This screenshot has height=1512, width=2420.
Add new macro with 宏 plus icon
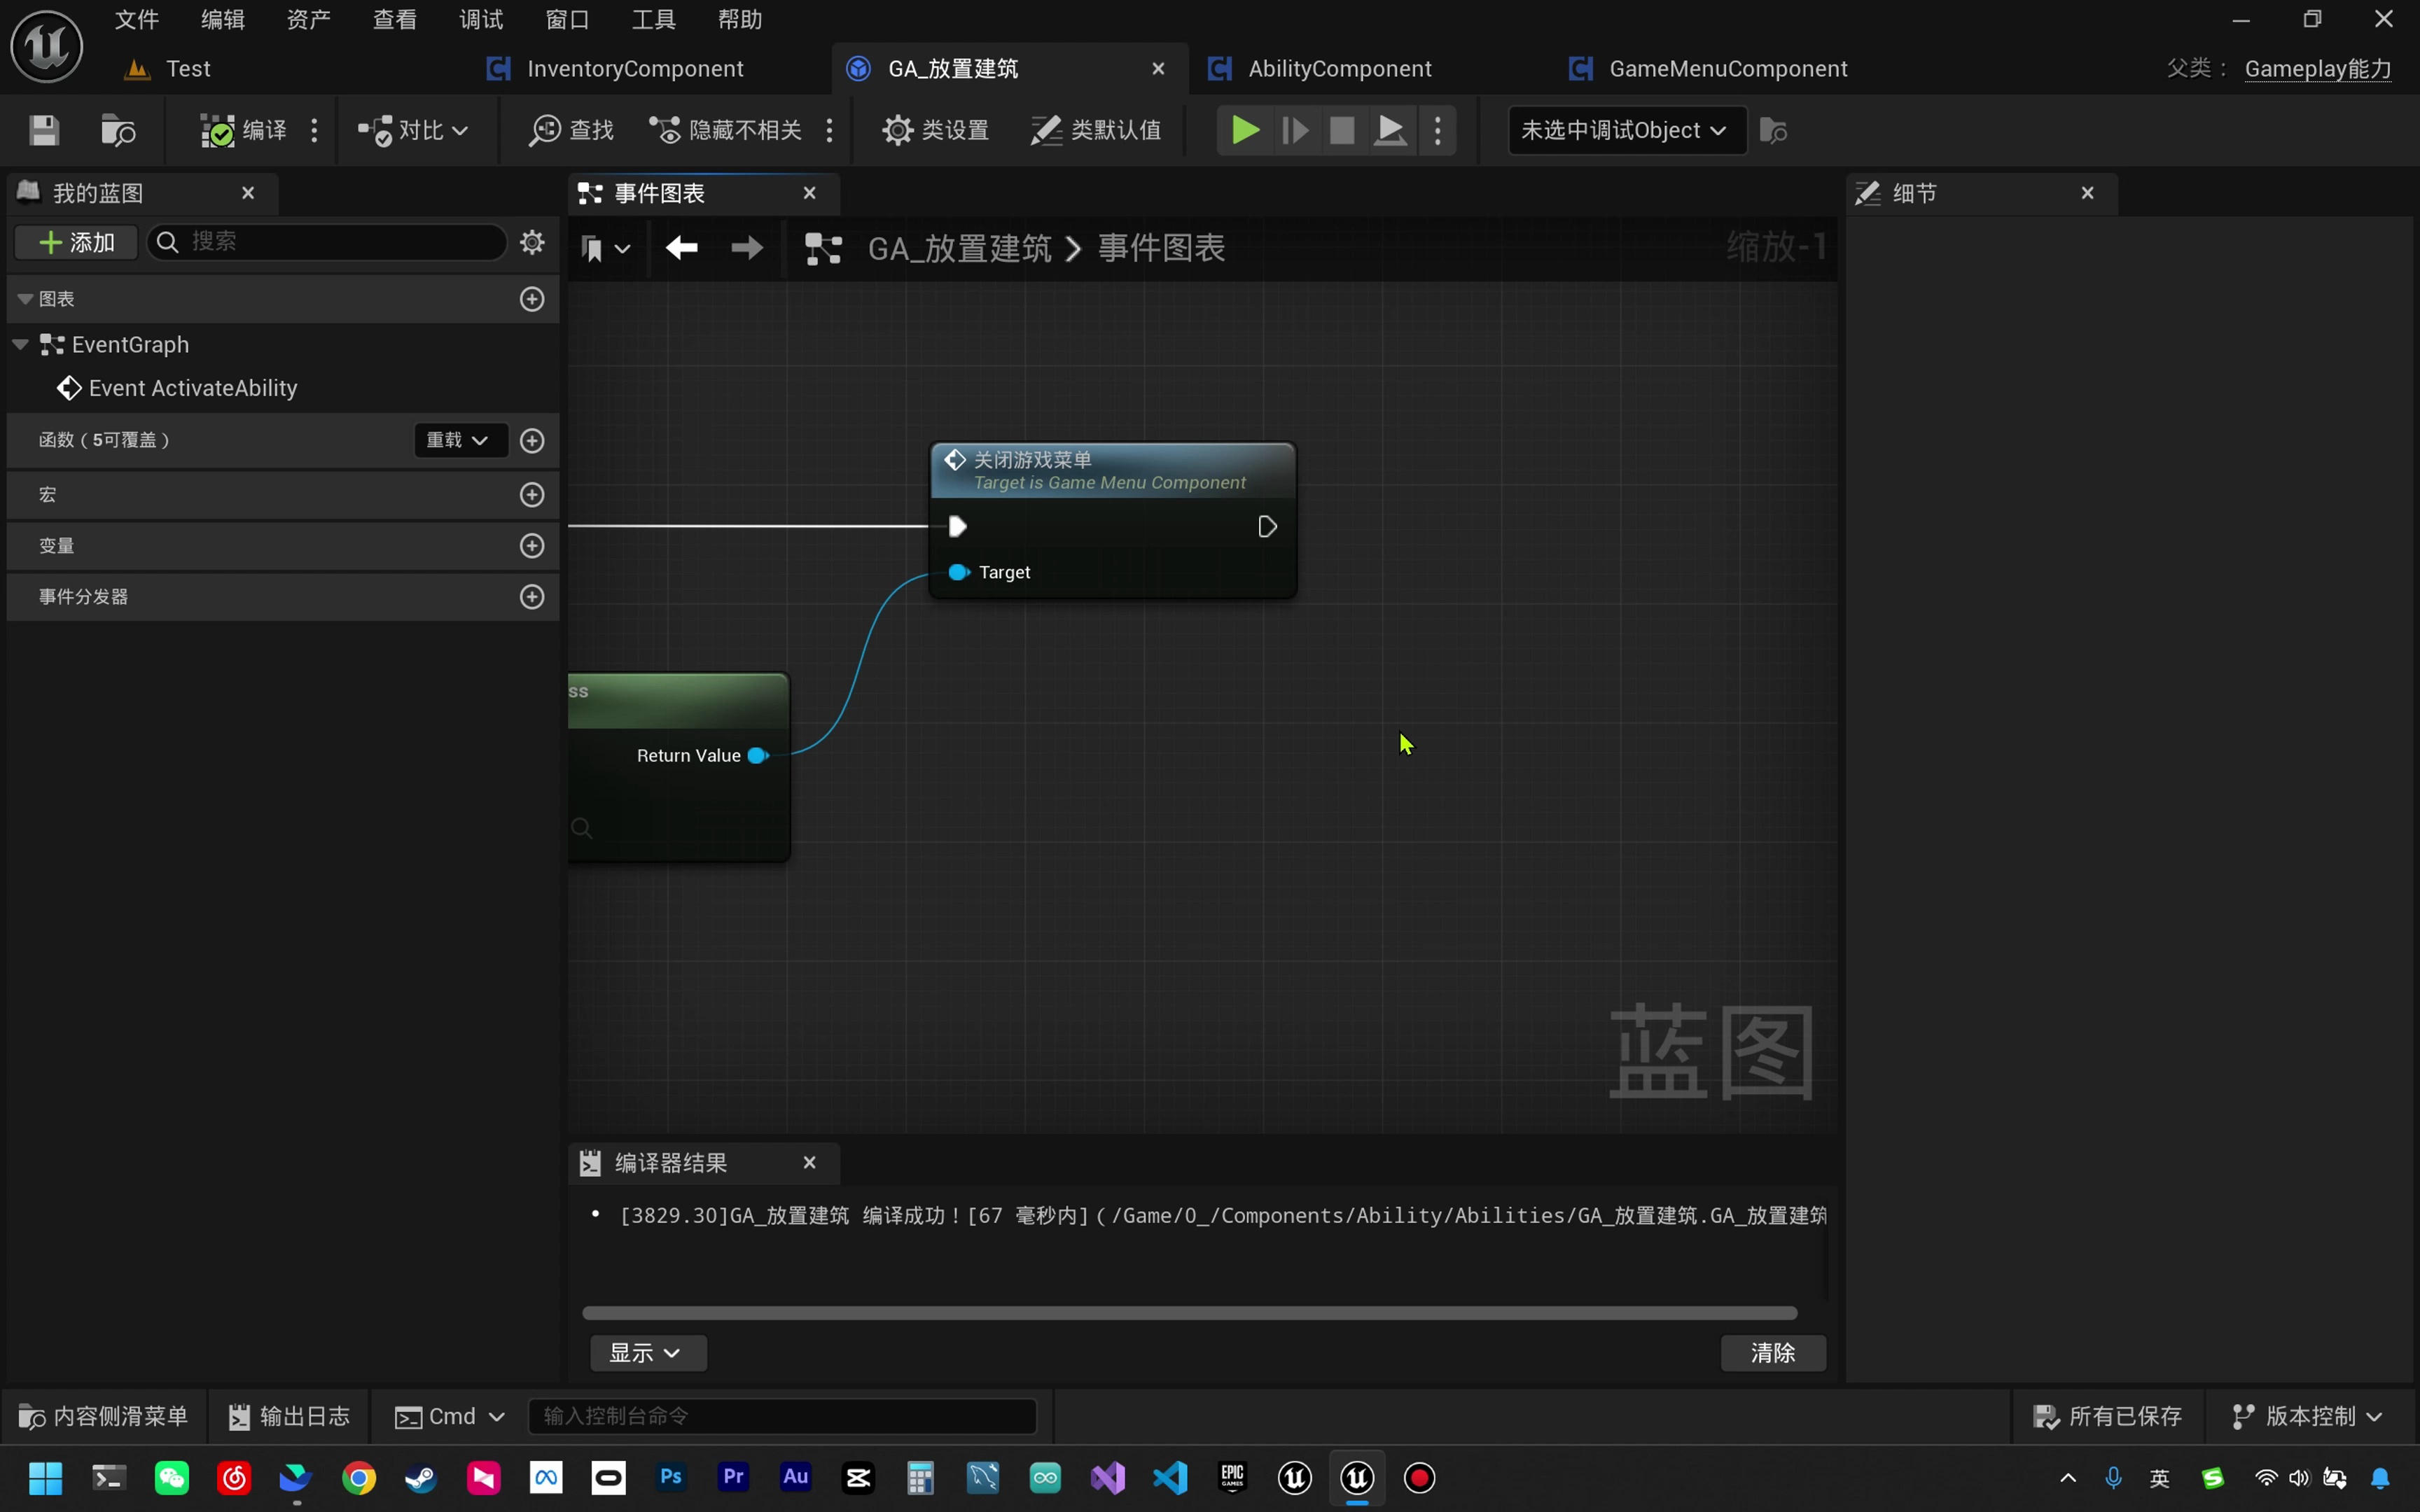pos(532,494)
